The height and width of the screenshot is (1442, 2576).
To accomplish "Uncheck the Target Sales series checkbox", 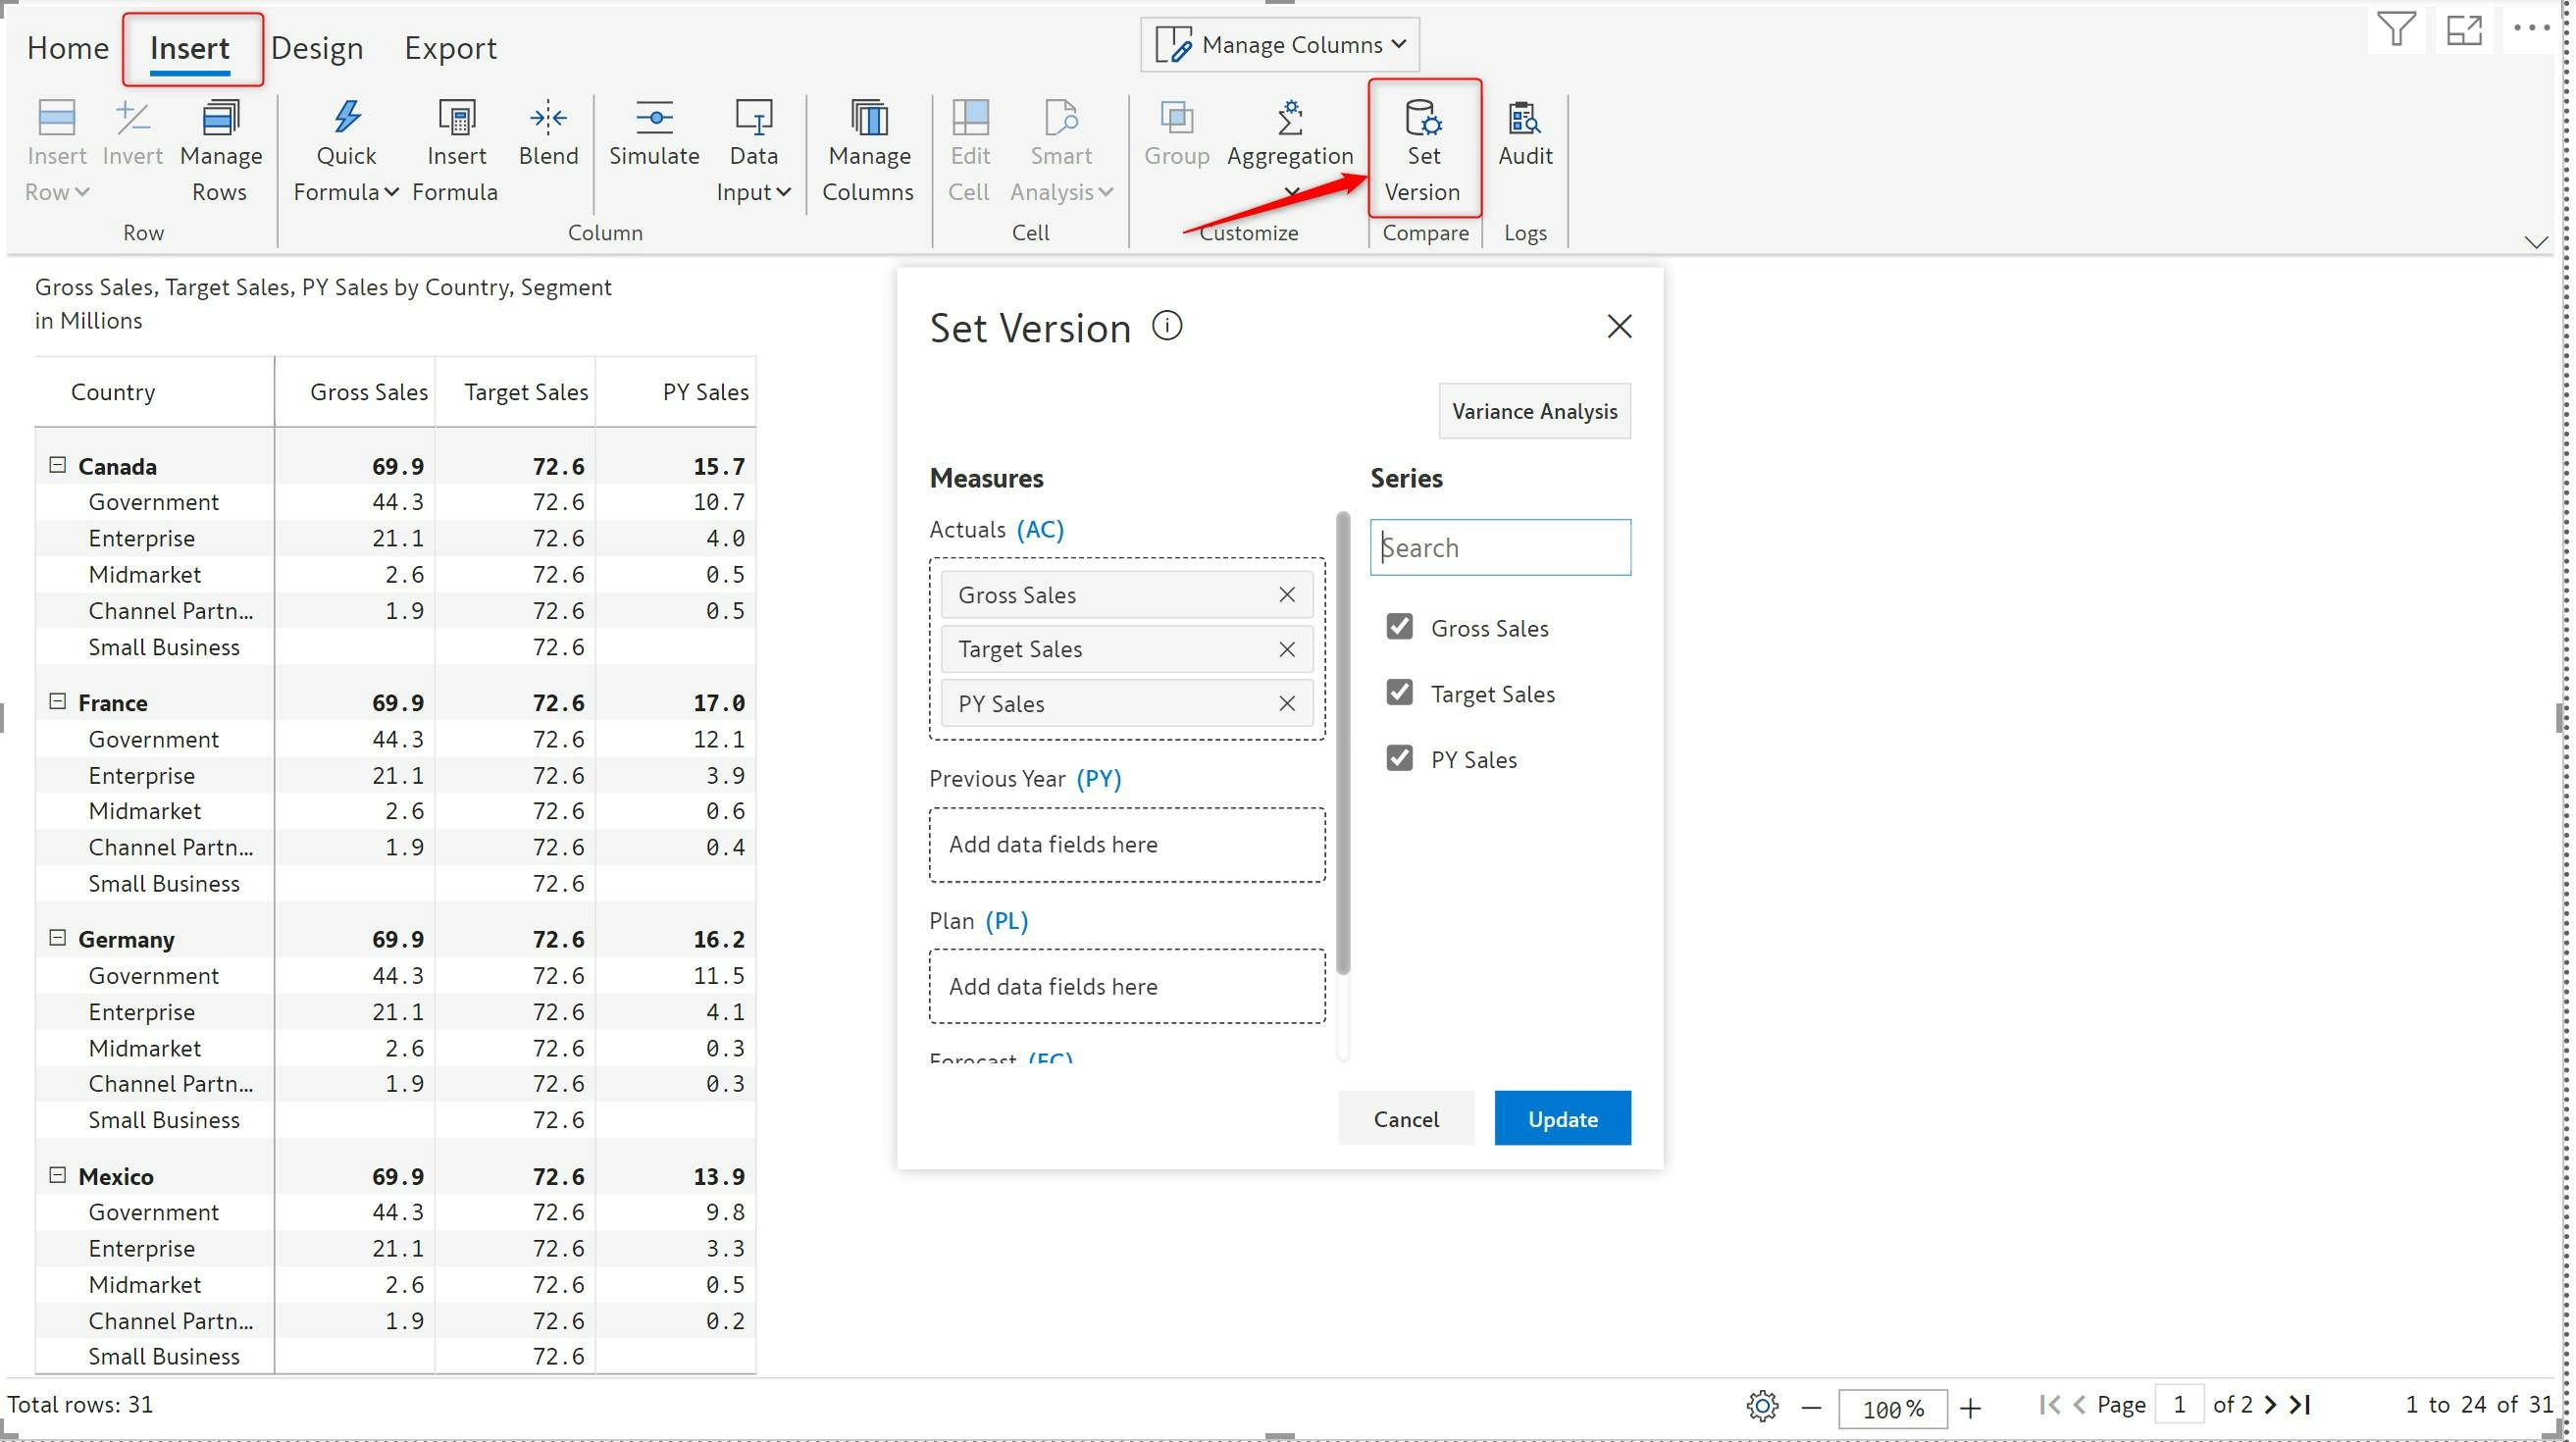I will click(x=1399, y=692).
